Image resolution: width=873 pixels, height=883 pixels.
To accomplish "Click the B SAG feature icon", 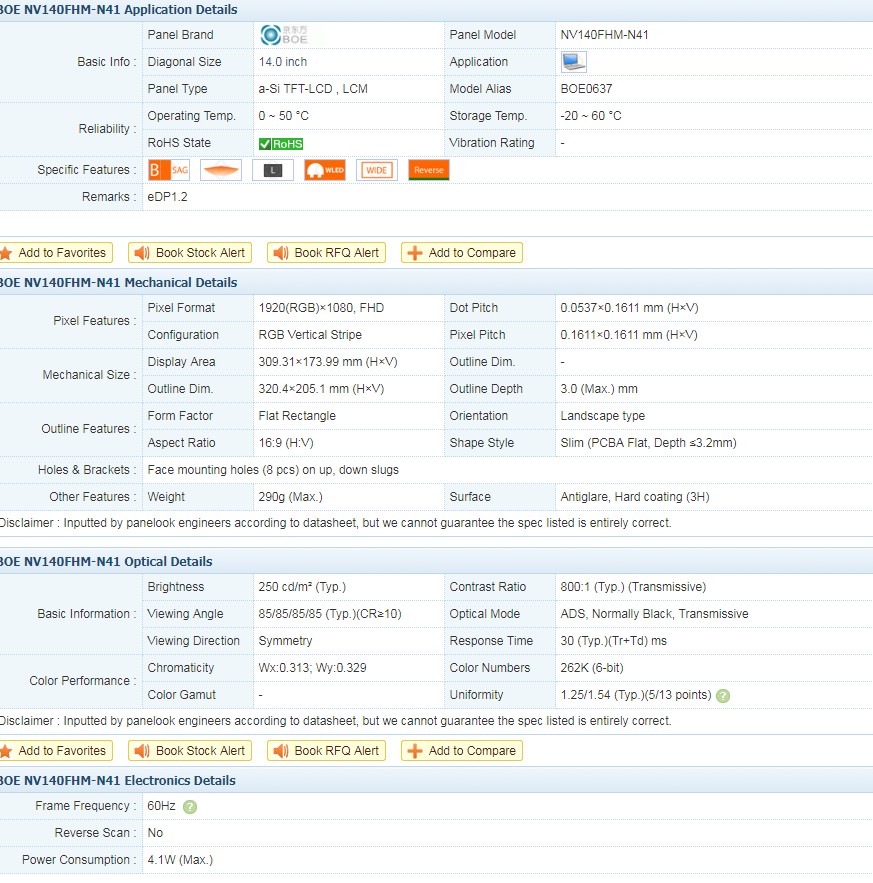I will pos(168,170).
